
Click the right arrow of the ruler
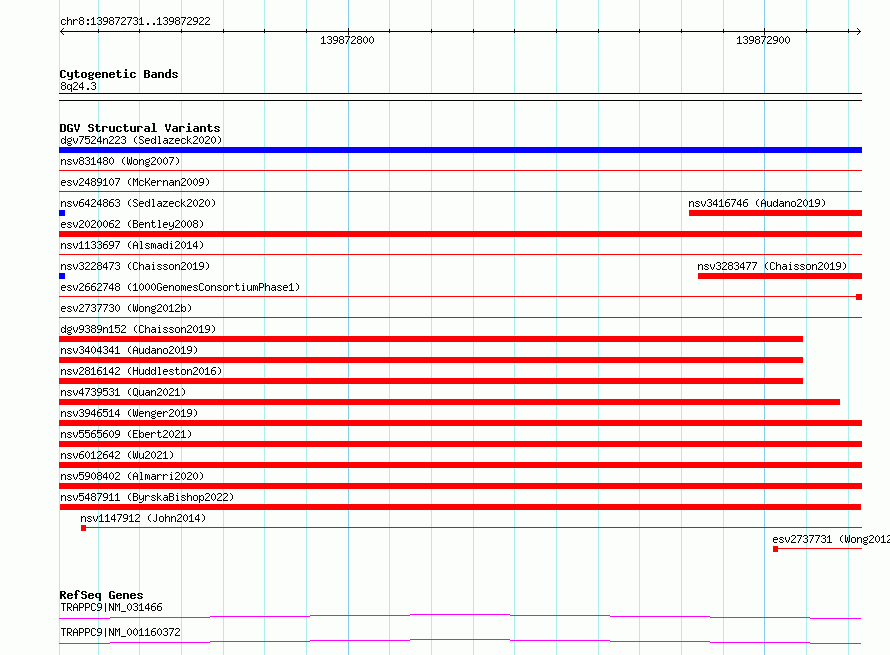(x=858, y=31)
